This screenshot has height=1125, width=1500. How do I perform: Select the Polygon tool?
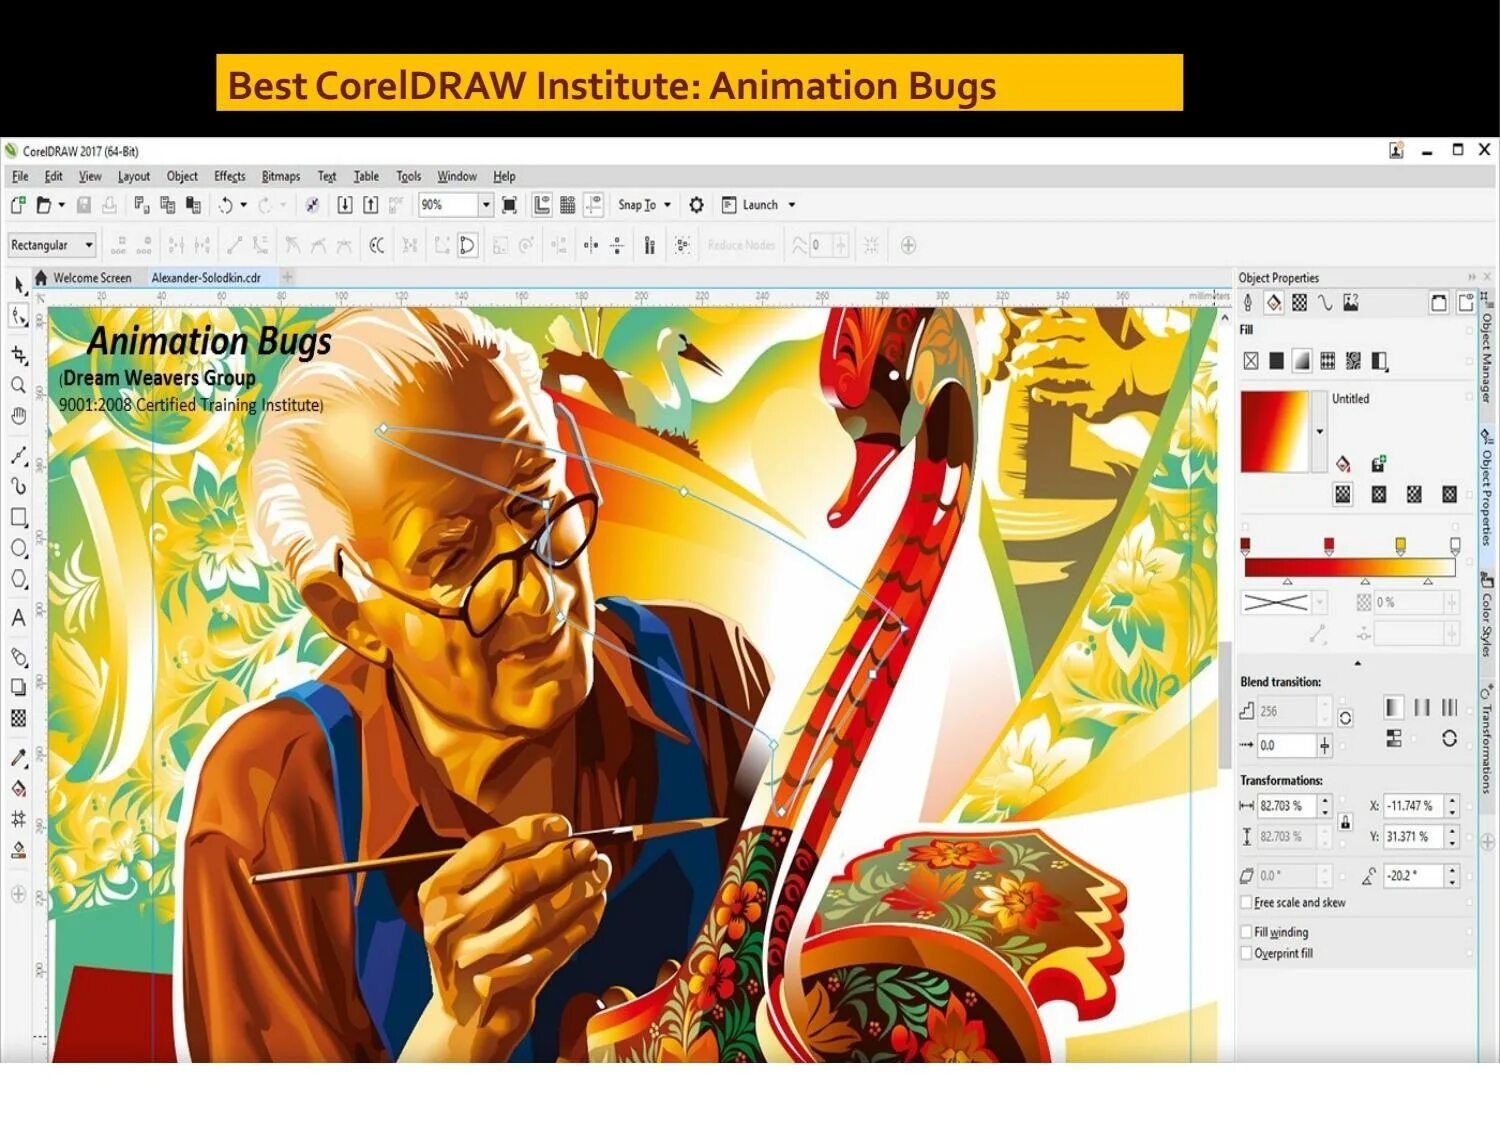click(x=18, y=579)
